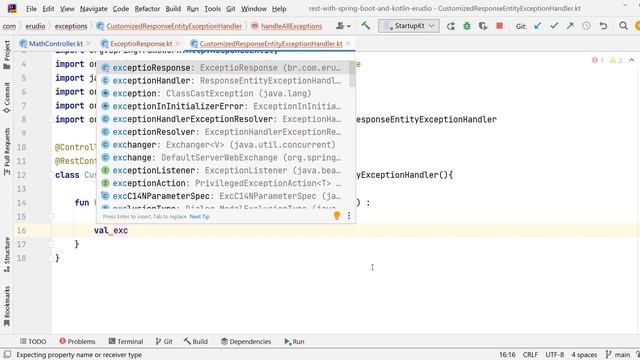Open the Help menu
Image resolution: width=640 pixels, height=360 pixels.
[279, 9]
